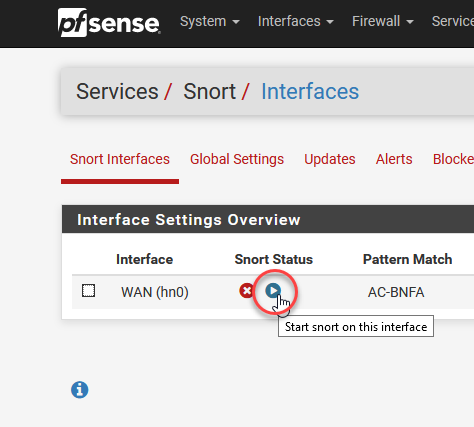Select the Snort Interfaces tab
Image resolution: width=474 pixels, height=427 pixels.
click(120, 159)
